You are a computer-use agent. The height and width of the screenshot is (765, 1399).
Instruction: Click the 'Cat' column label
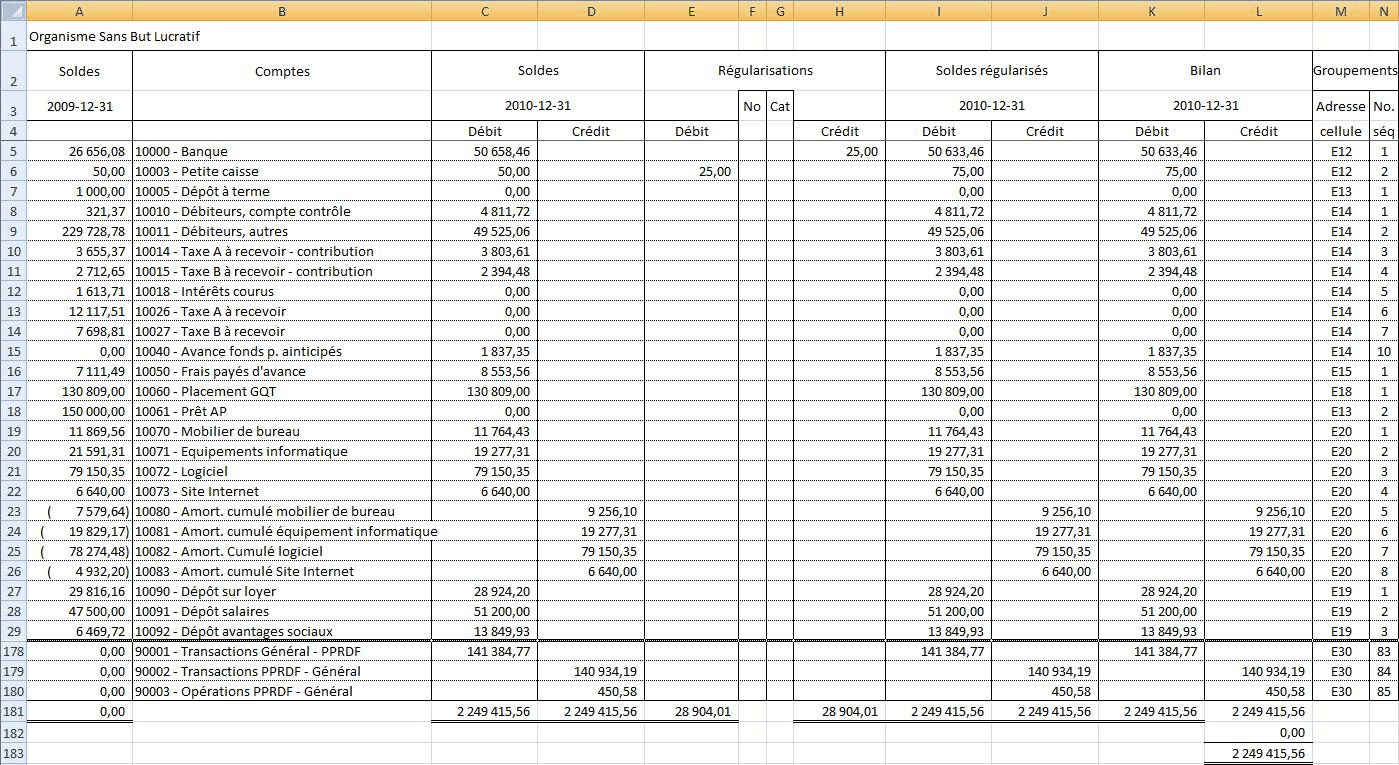coord(780,106)
